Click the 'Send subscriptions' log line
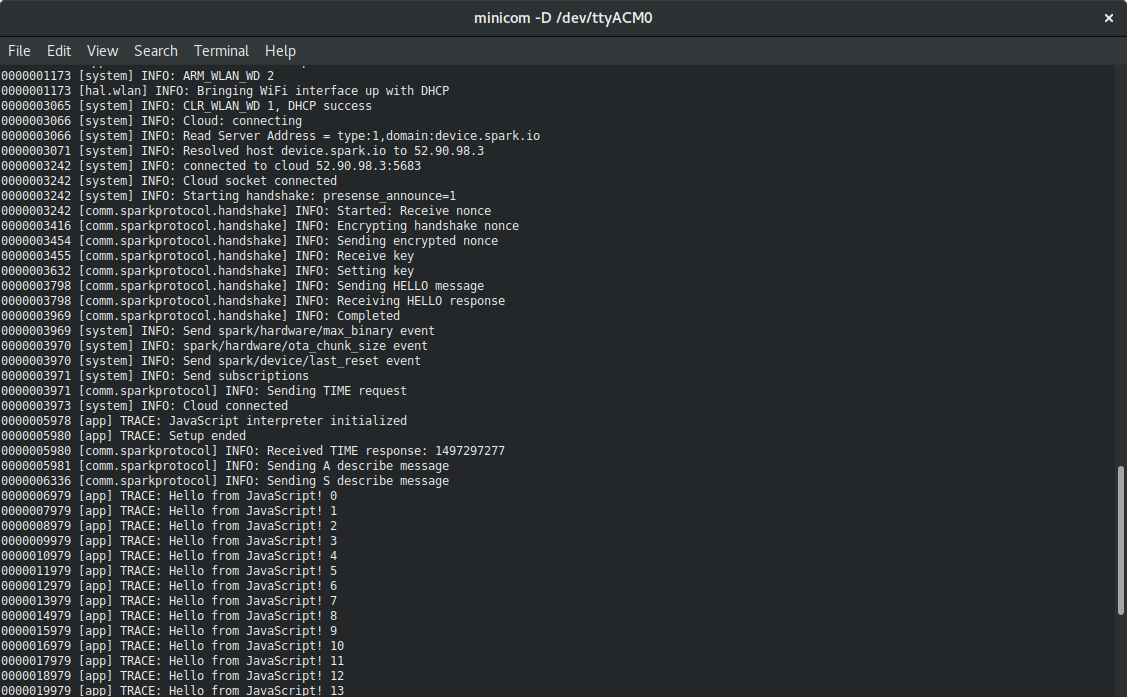This screenshot has width=1127, height=697. pyautogui.click(x=155, y=376)
